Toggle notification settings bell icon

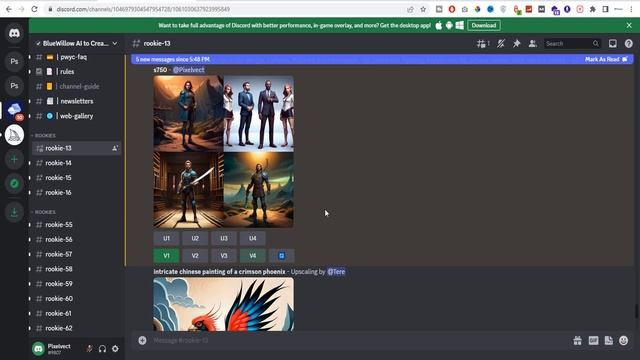pyautogui.click(x=501, y=43)
